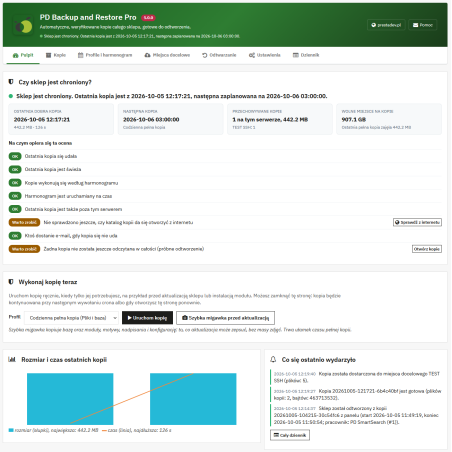Expand the Profil backup profile dropdown
This screenshot has height=452, width=452.
[71, 318]
